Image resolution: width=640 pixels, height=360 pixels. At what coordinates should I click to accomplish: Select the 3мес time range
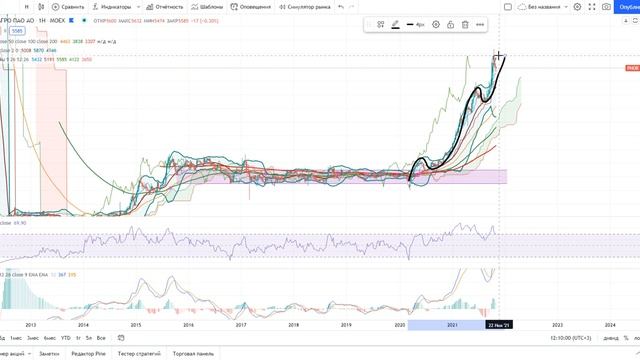coord(33,338)
